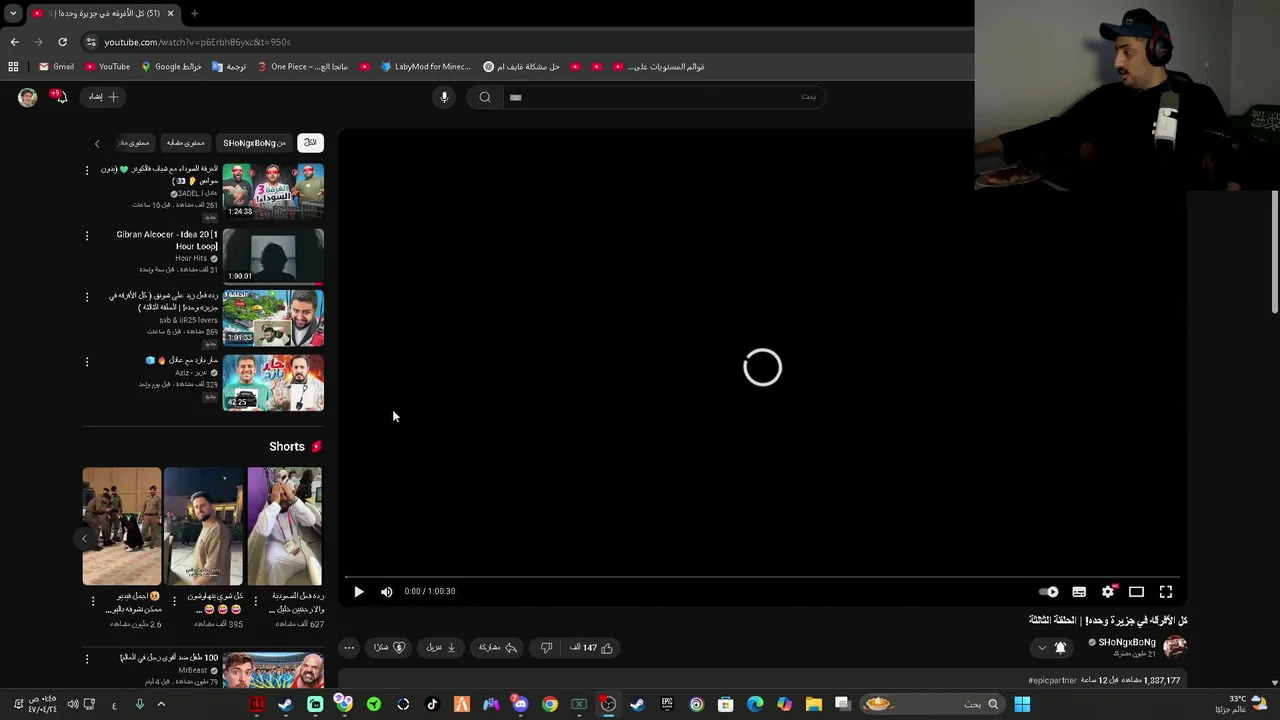Image resolution: width=1280 pixels, height=720 pixels.
Task: Open the subscription notification bell dropdown
Action: click(x=1052, y=648)
